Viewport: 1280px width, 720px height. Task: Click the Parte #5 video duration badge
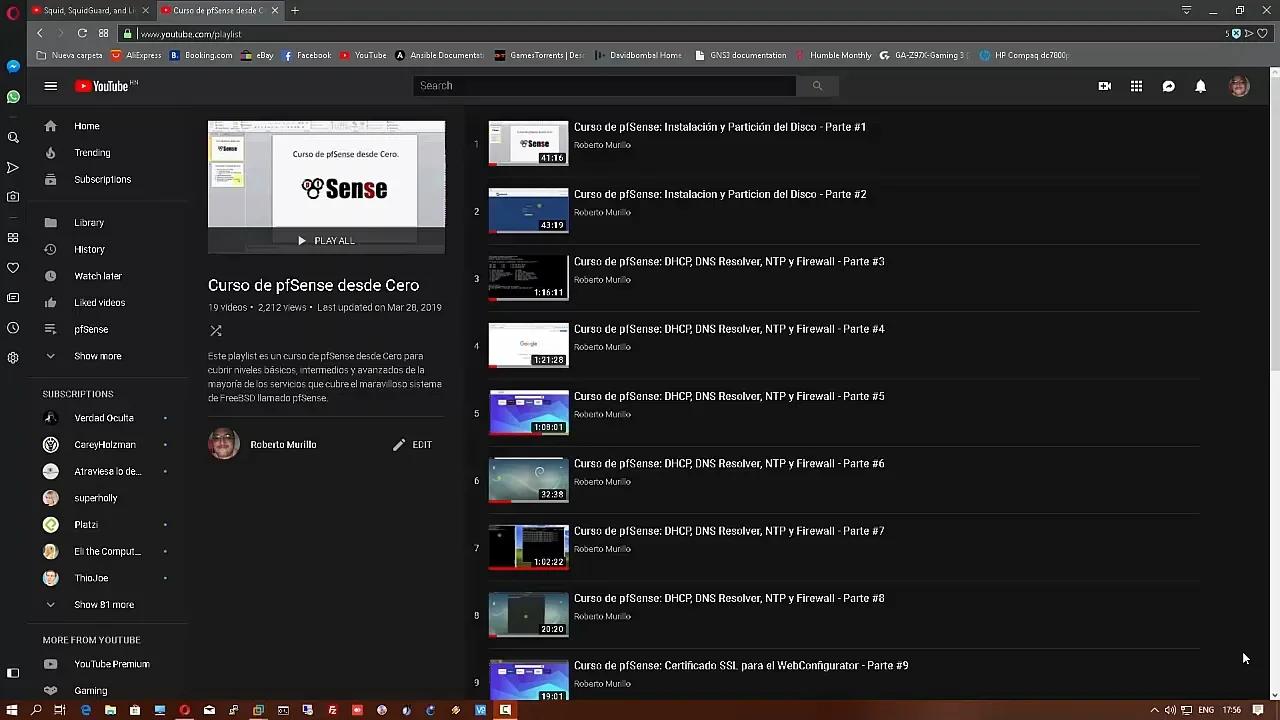click(x=551, y=427)
